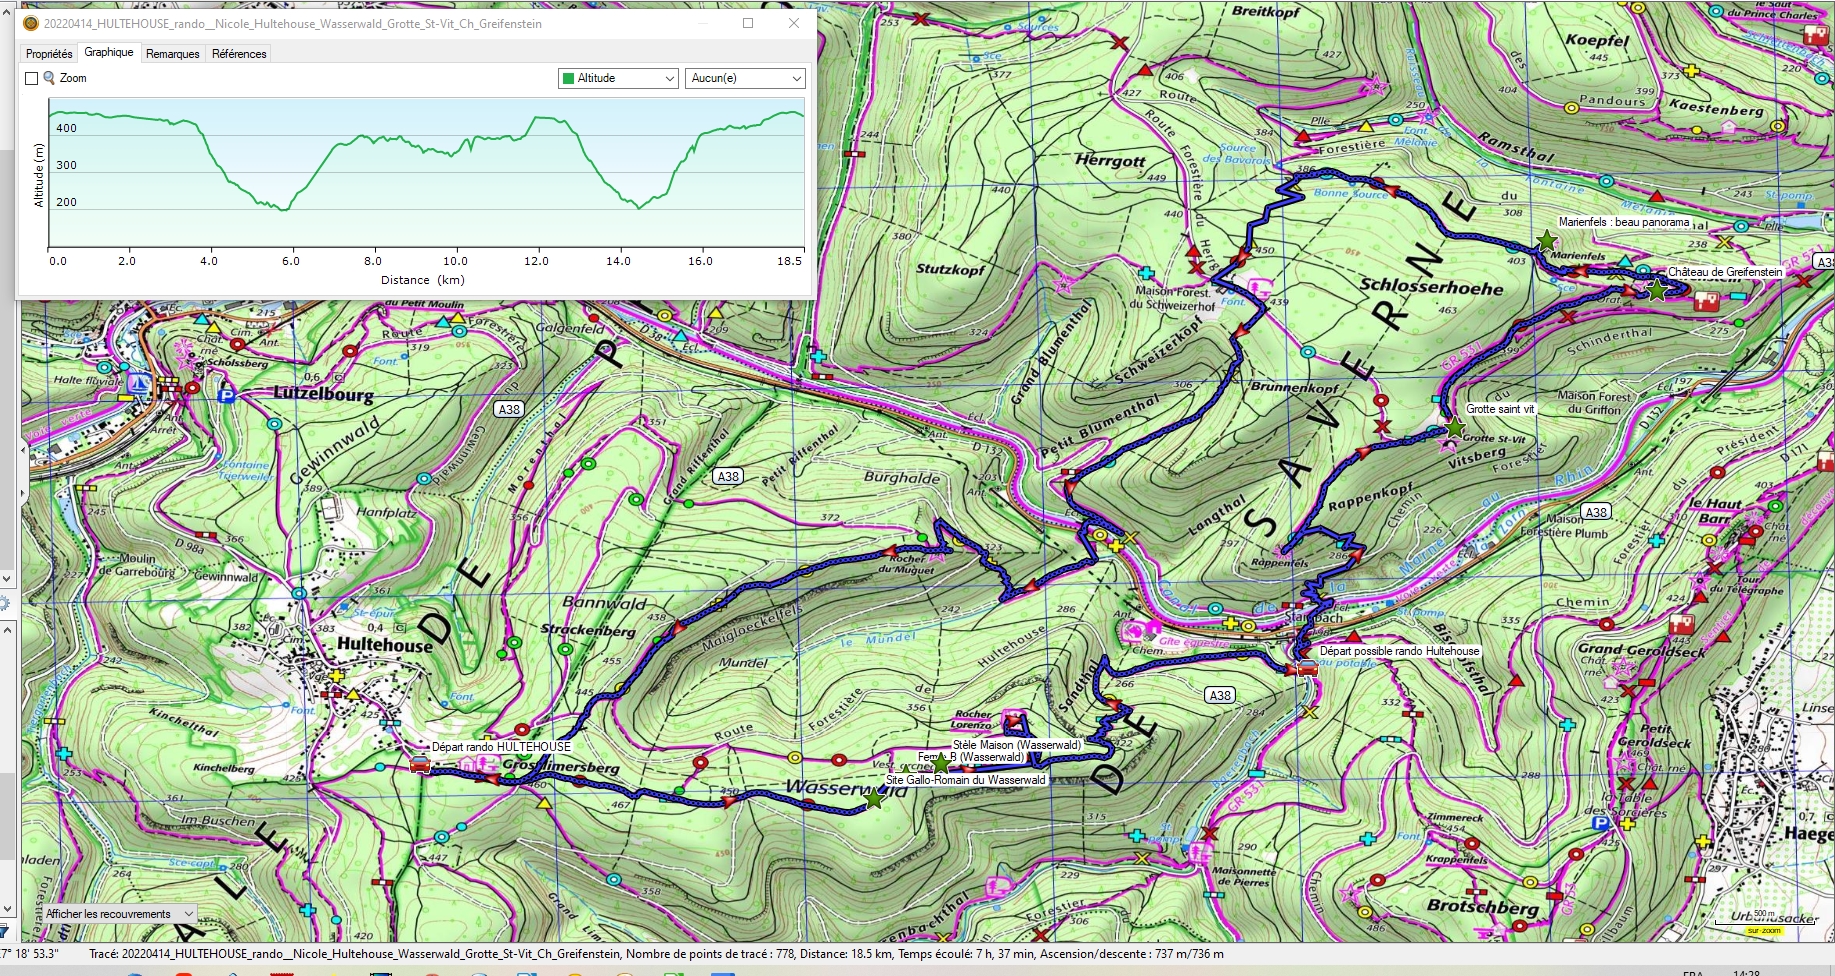Click the blue parking icon near Lutzelbourg
This screenshot has width=1835, height=976.
(x=226, y=395)
